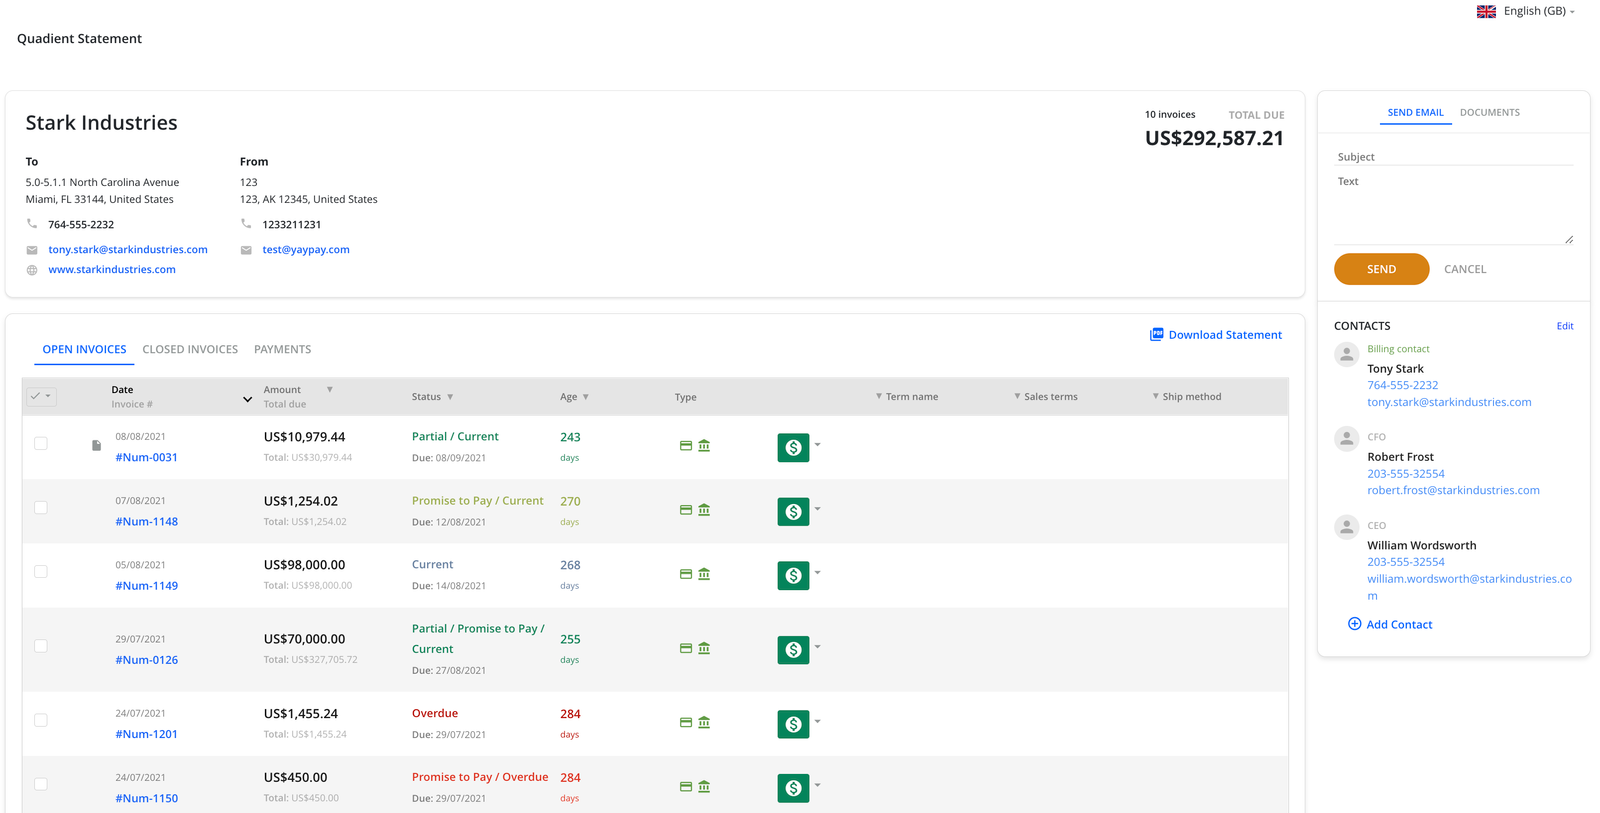Click into the email Subject field
Image resolution: width=1600 pixels, height=813 pixels.
(1453, 157)
